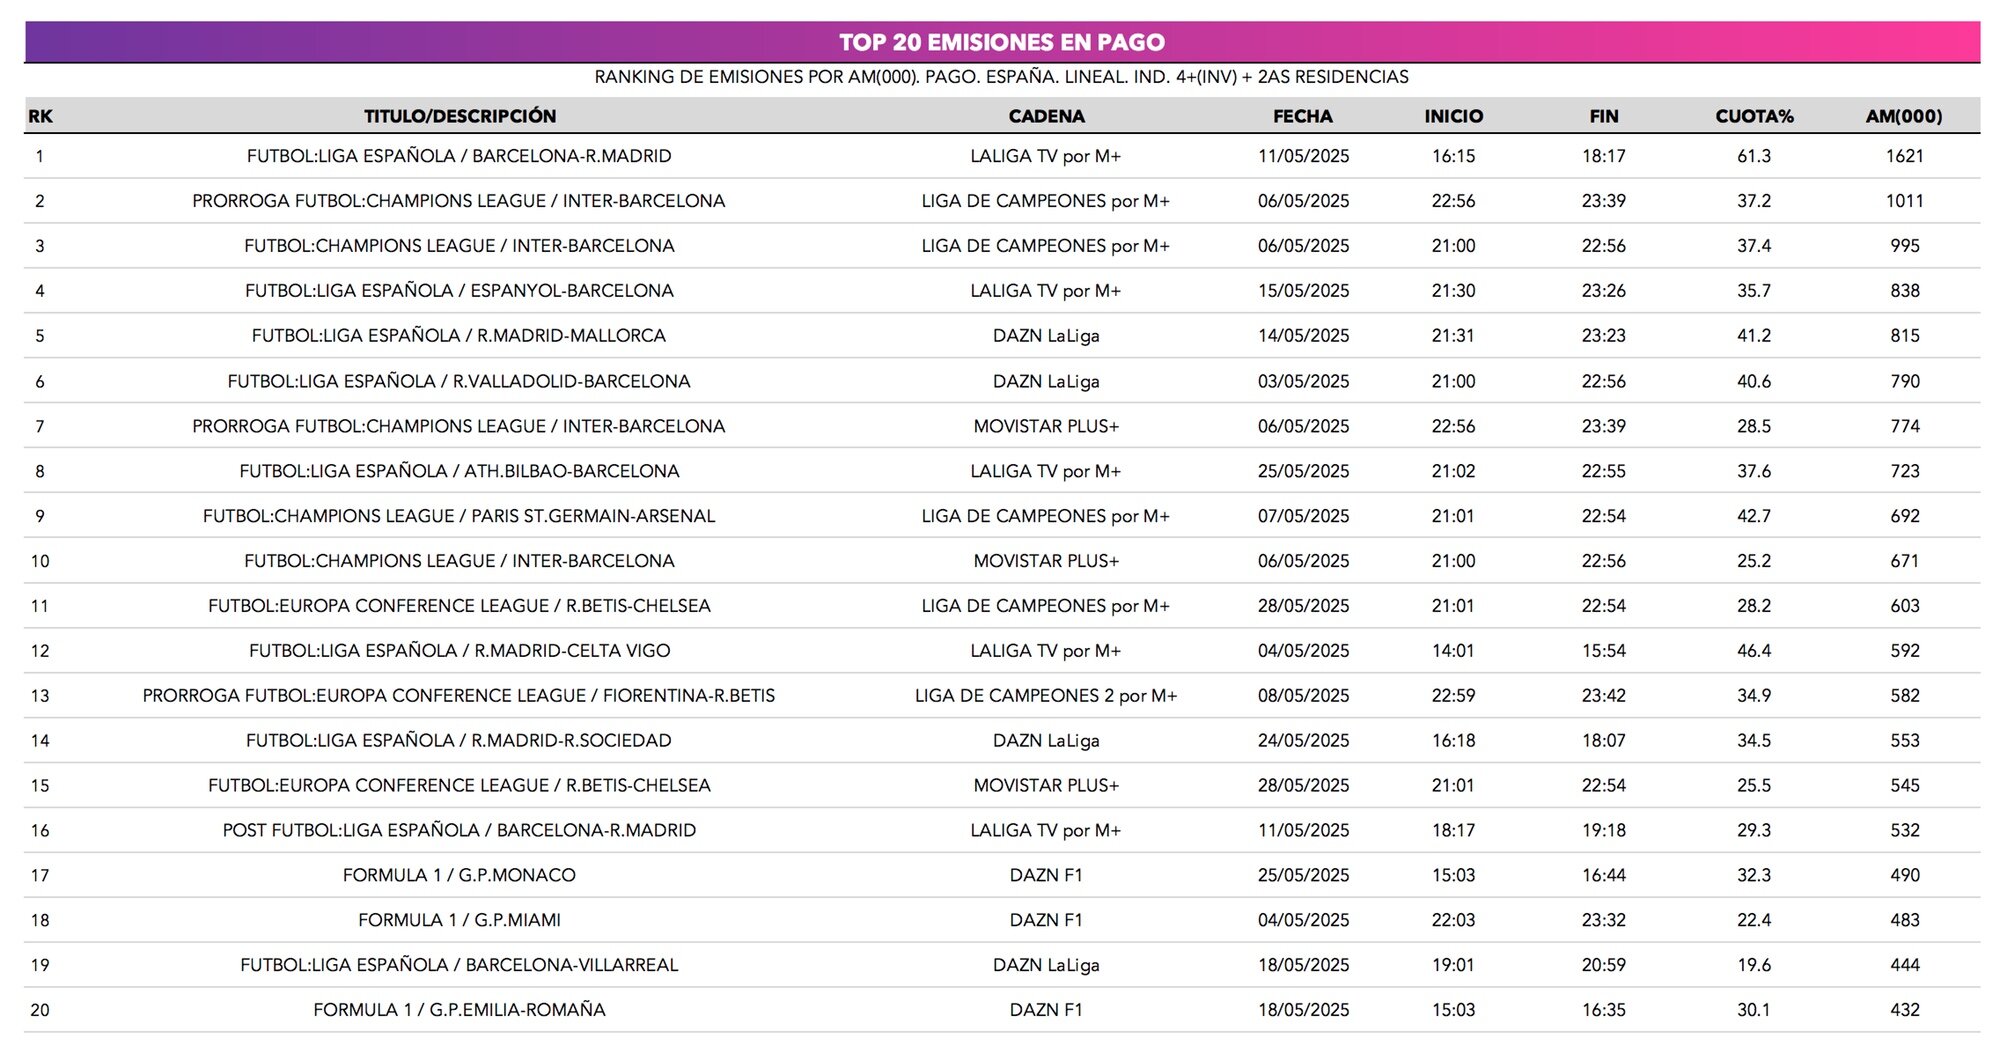Click end time 19:18

1604,831
